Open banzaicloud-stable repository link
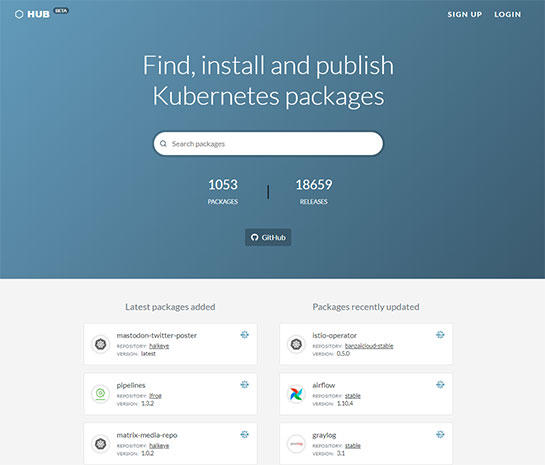545x465 pixels. click(x=369, y=346)
